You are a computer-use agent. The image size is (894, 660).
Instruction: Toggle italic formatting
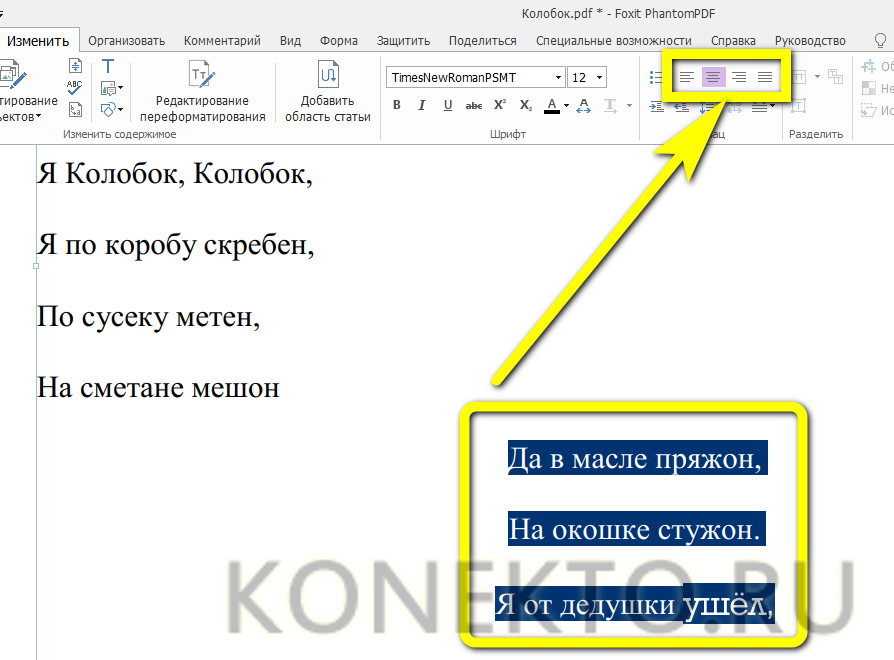tap(422, 105)
